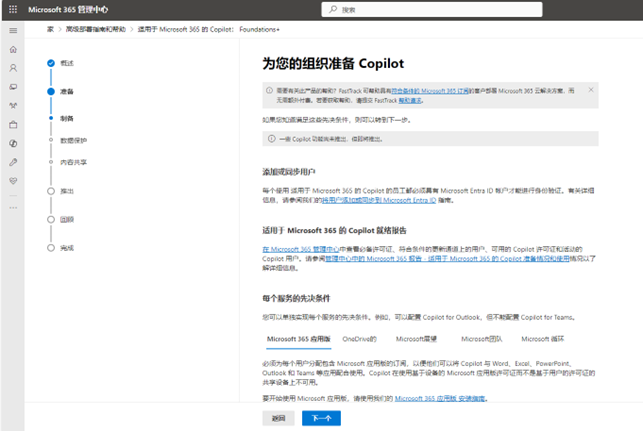The image size is (643, 431).
Task: Open 高级部署指南和帮助 breadcrumb
Action: pyautogui.click(x=96, y=29)
